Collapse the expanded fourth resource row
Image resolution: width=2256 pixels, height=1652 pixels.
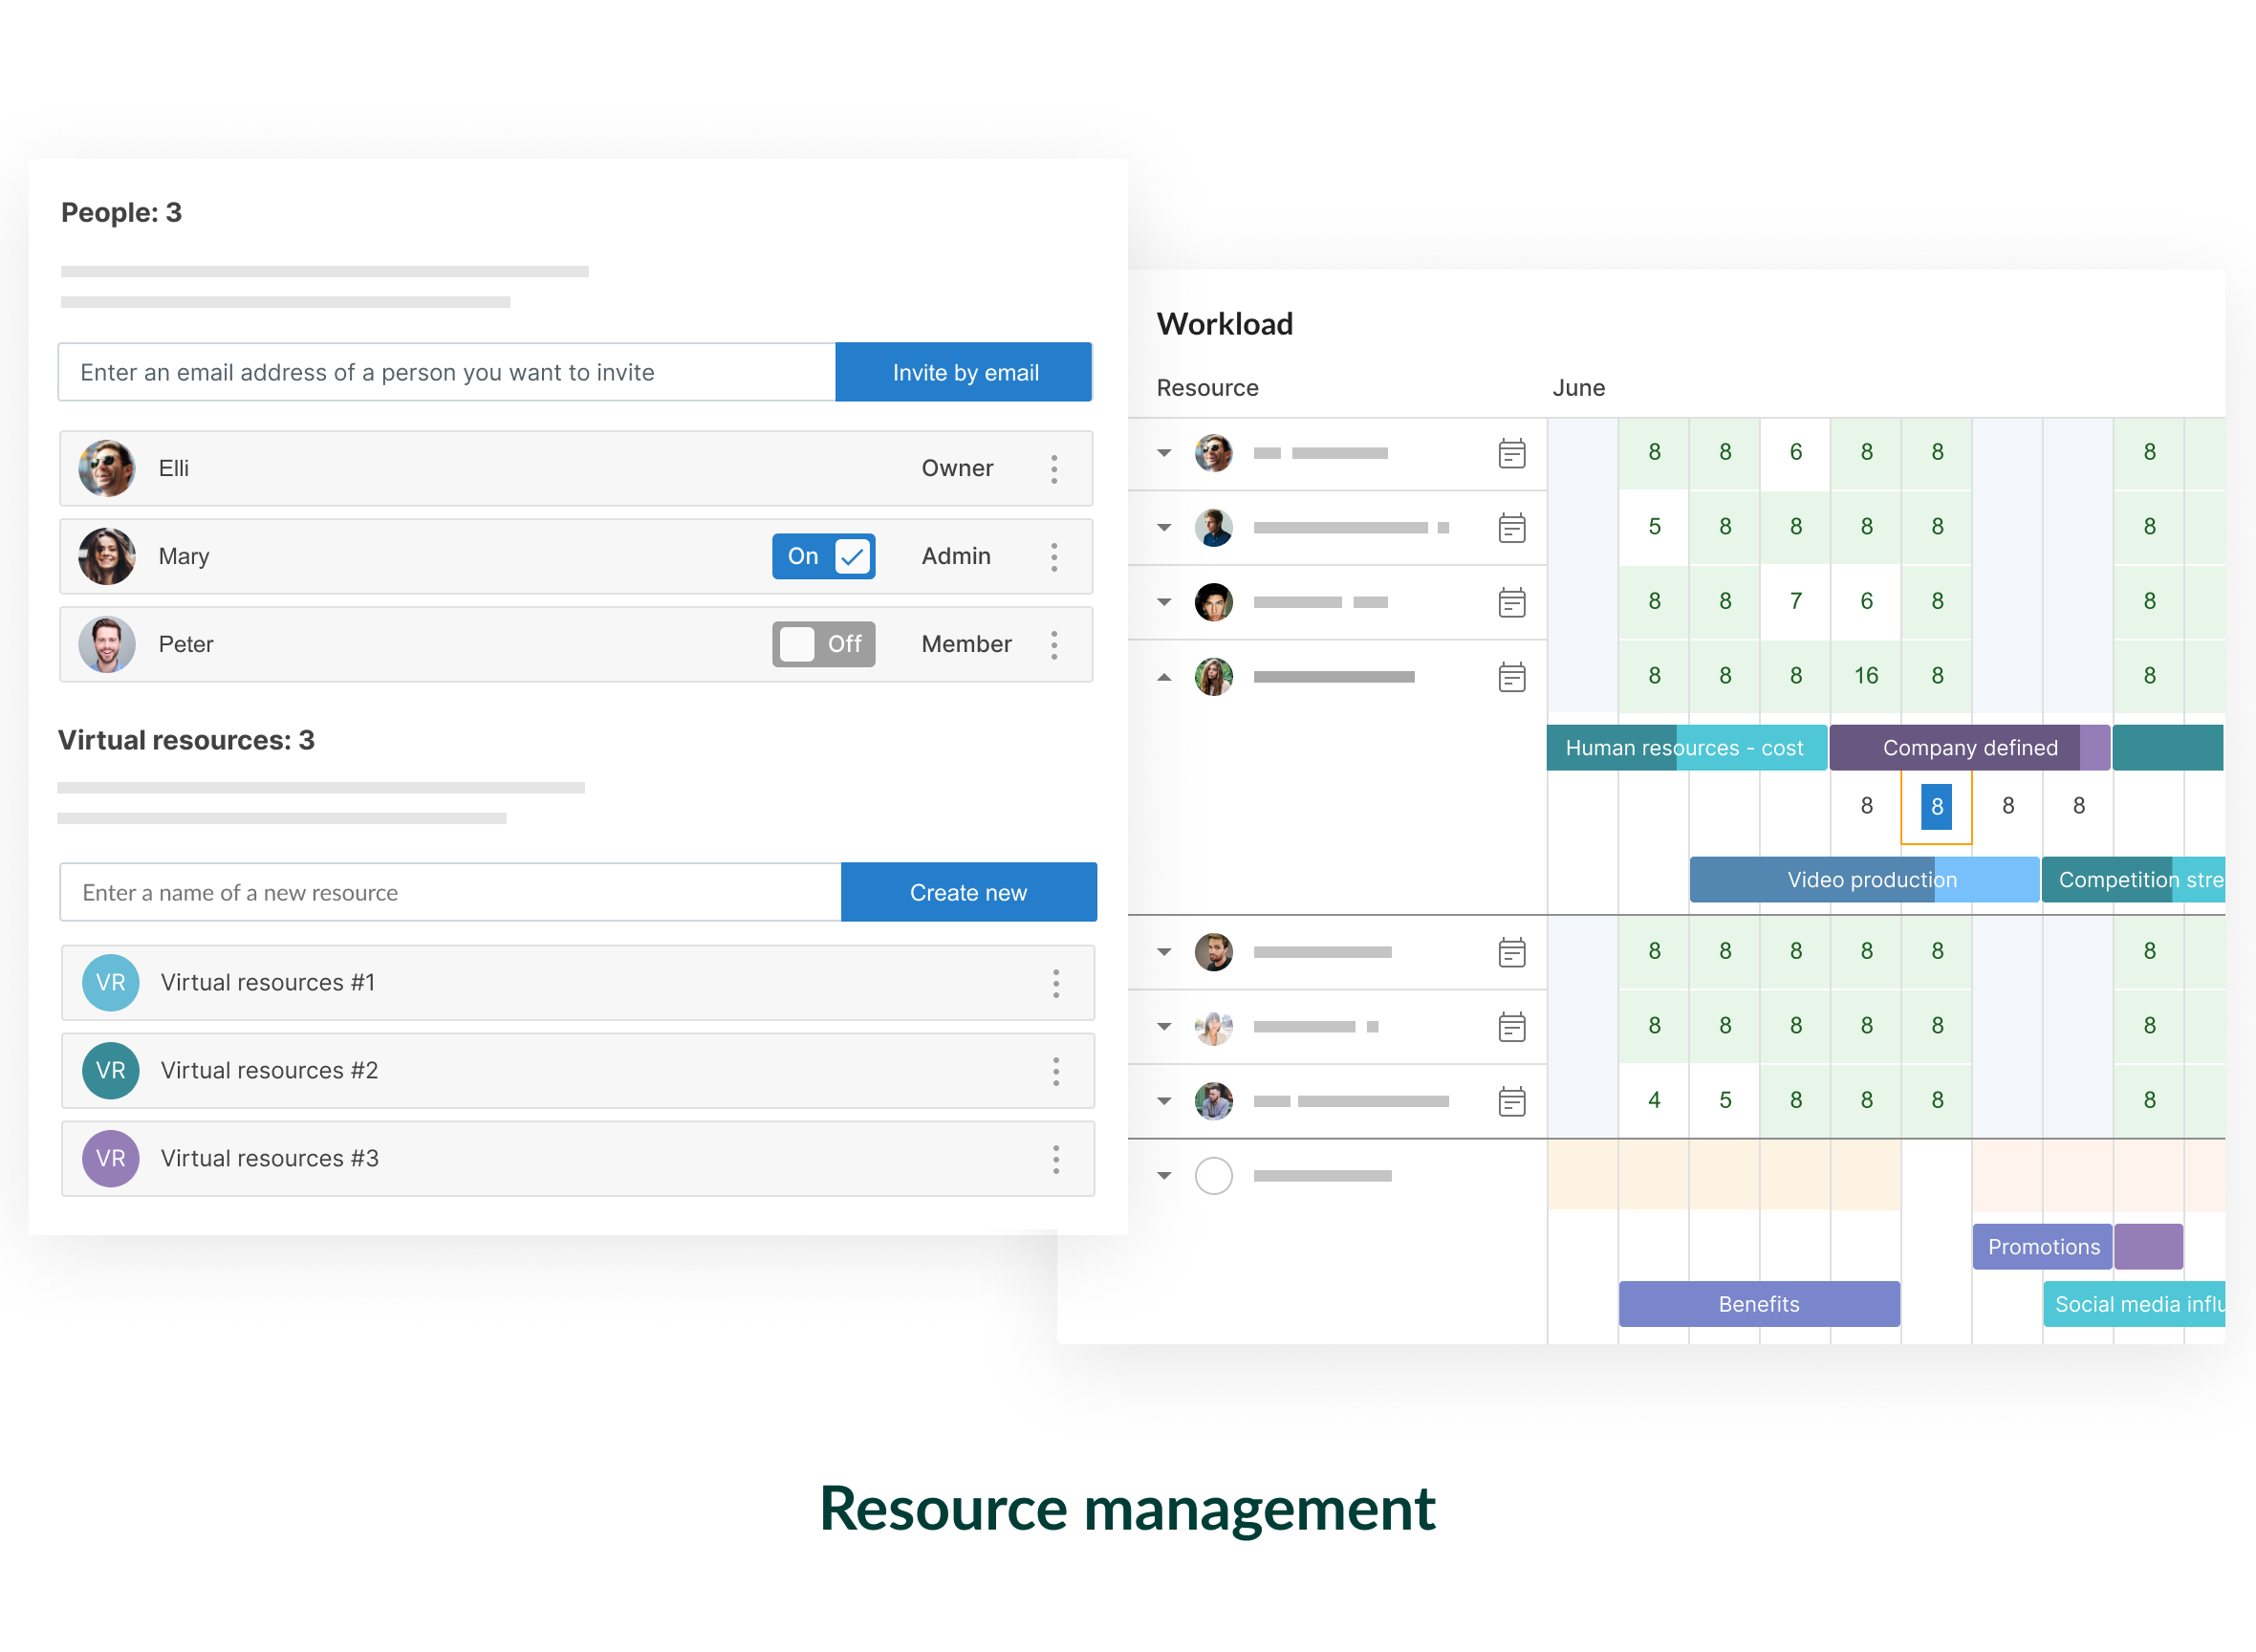[1164, 677]
